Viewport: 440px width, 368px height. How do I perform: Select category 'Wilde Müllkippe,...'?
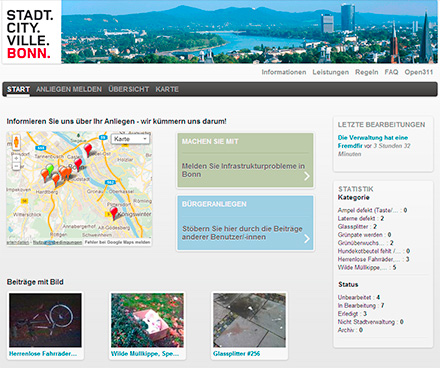point(362,267)
